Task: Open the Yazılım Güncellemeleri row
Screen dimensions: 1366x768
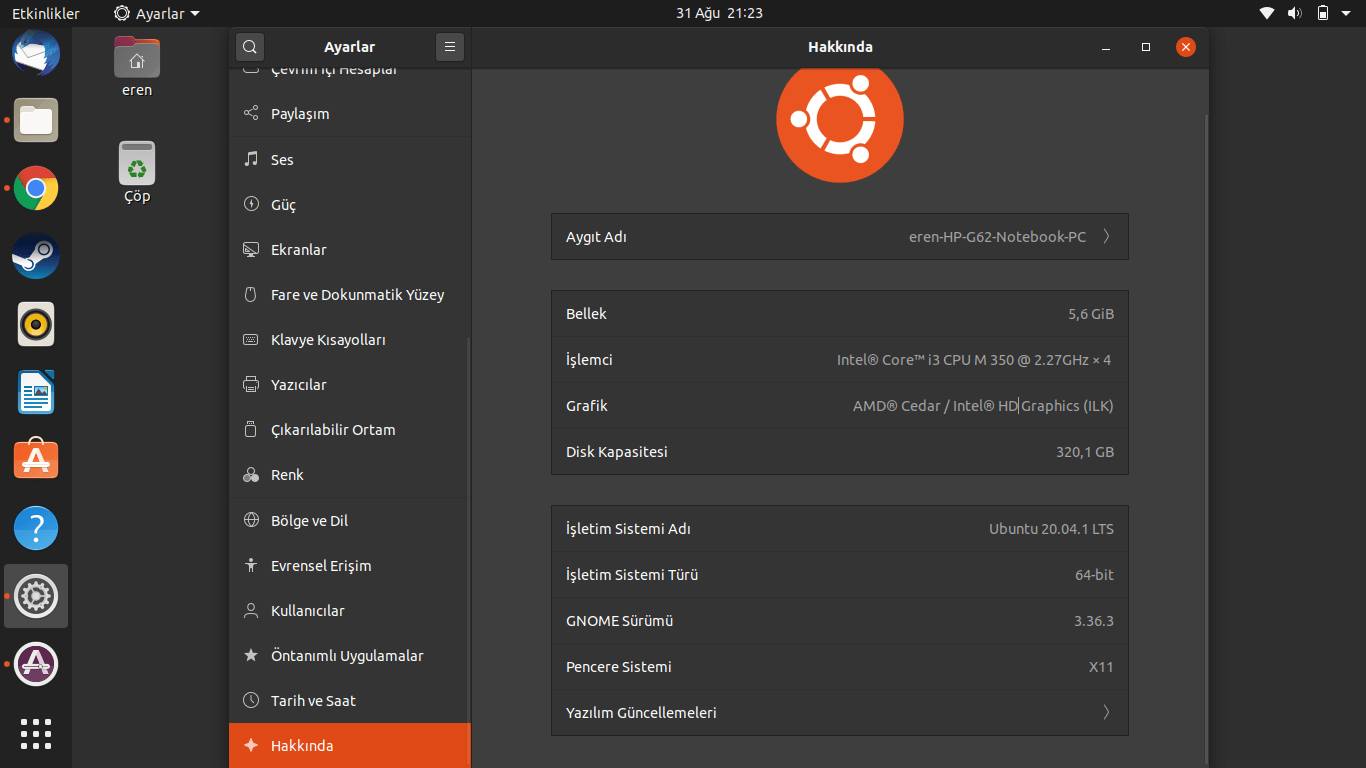Action: (x=840, y=713)
